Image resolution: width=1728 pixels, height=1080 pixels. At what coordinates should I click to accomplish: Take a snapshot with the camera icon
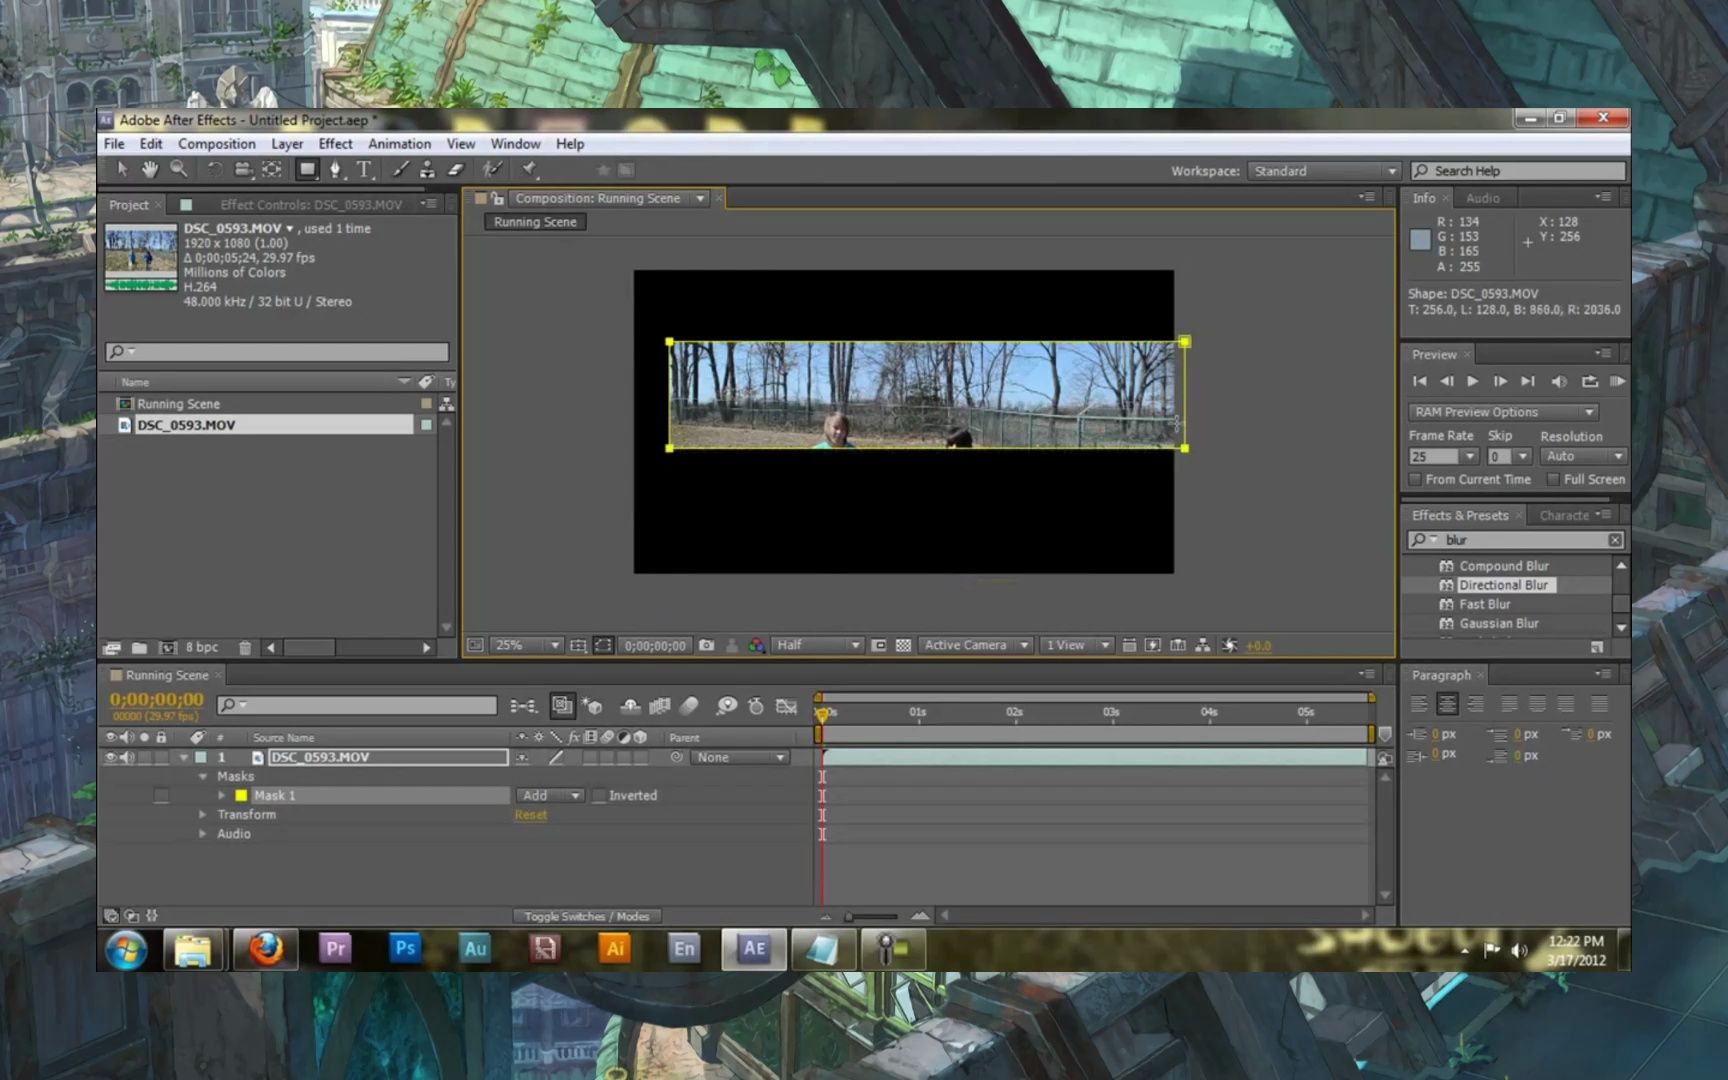(707, 646)
